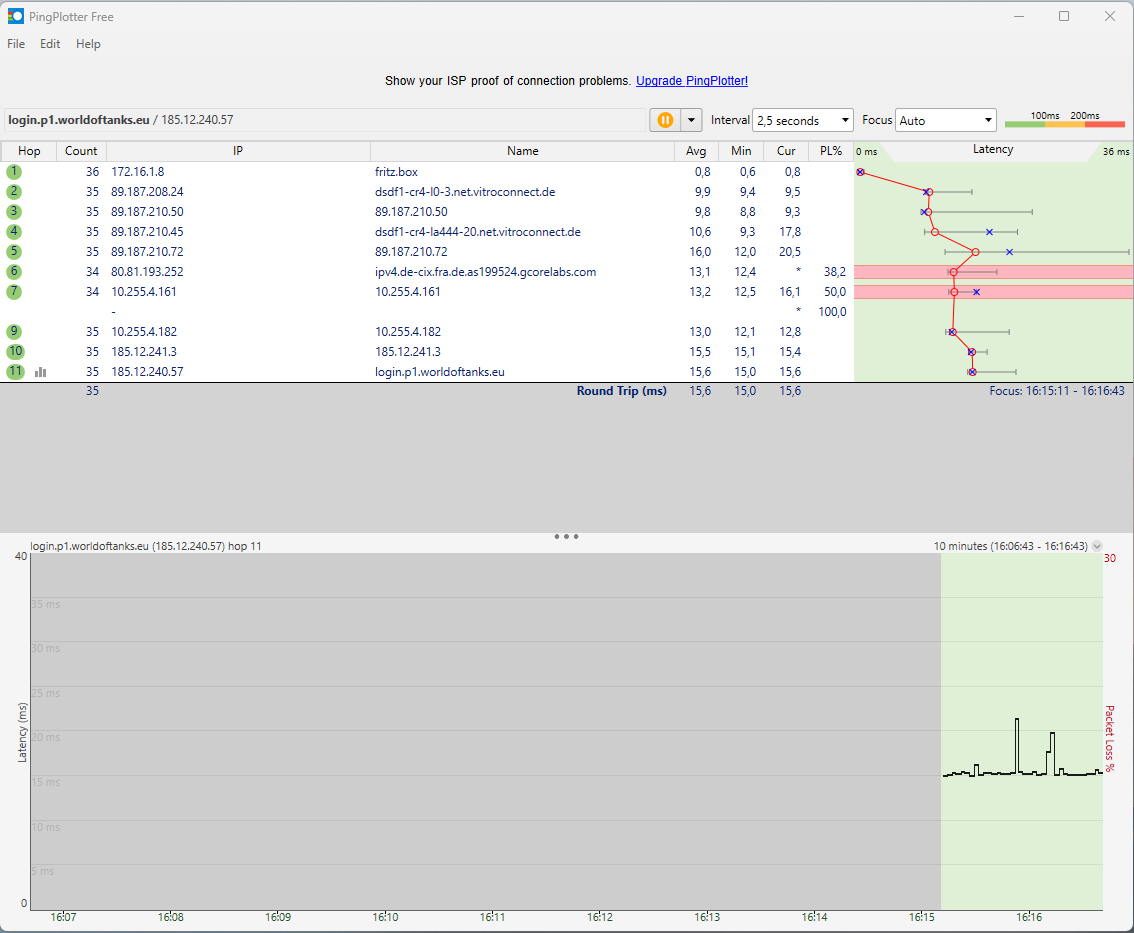Click IP cell 10.255.4.182
The image size is (1134, 933).
143,331
